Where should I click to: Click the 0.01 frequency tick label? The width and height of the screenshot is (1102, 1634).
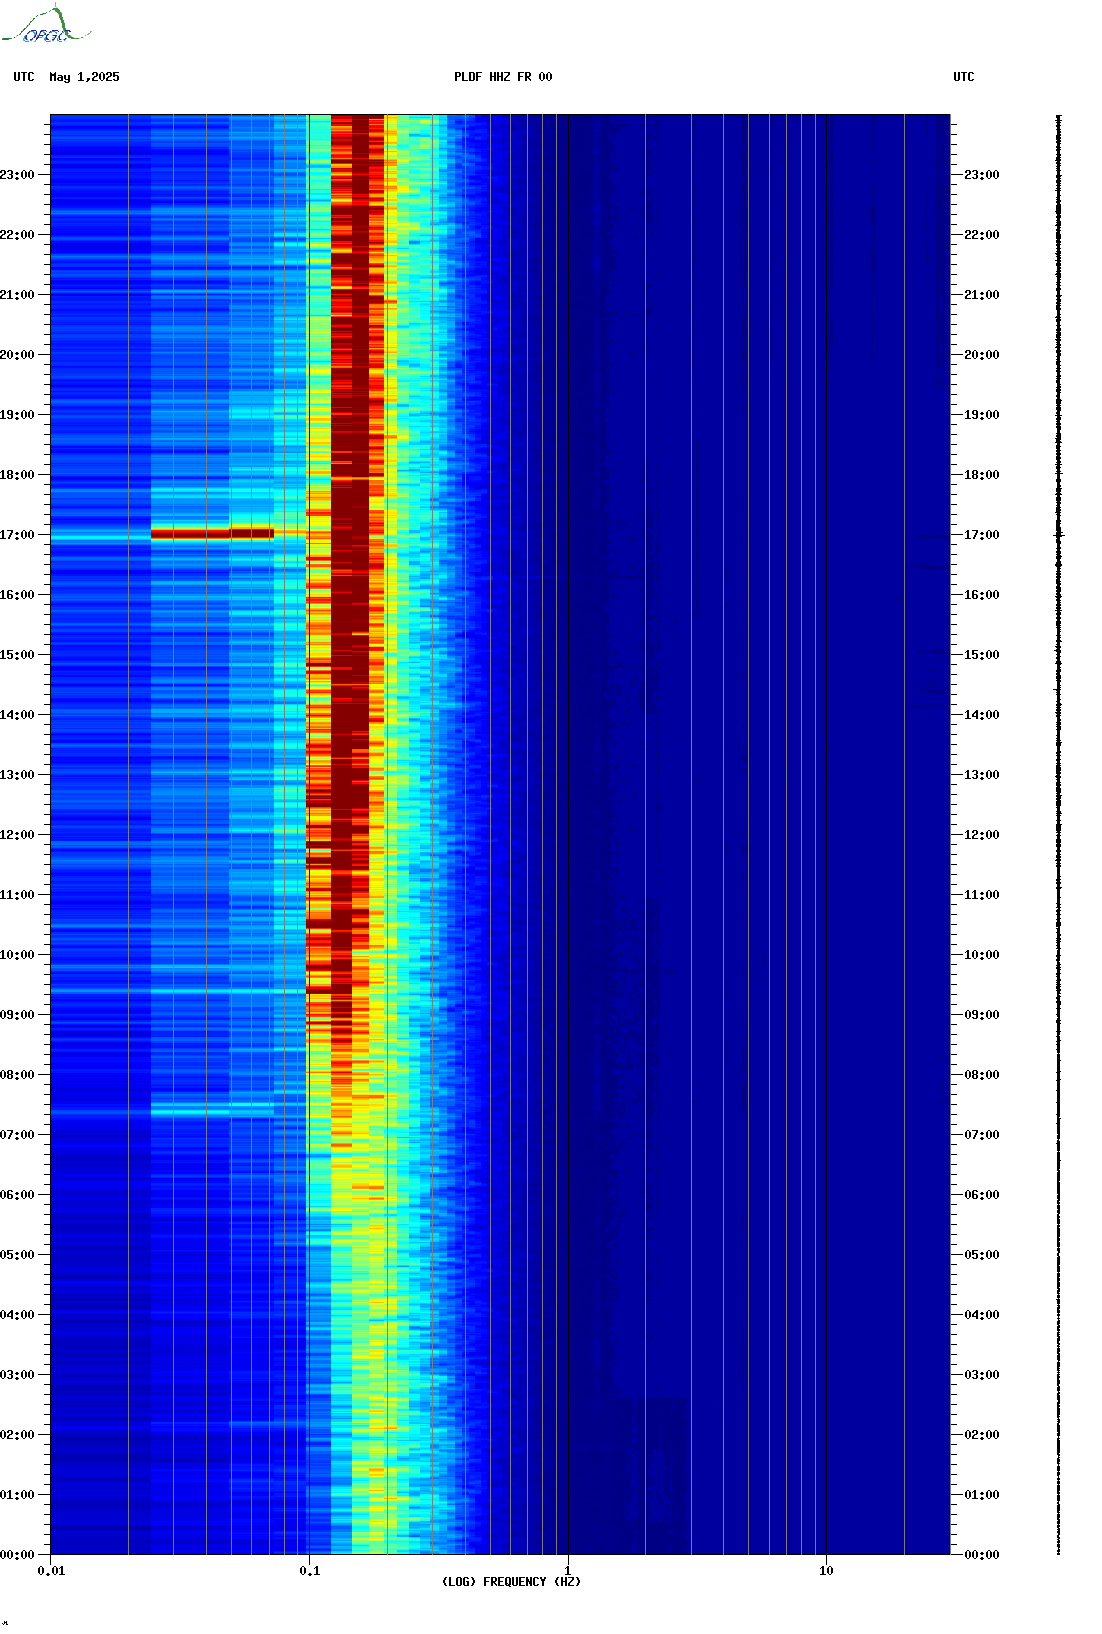51,1571
